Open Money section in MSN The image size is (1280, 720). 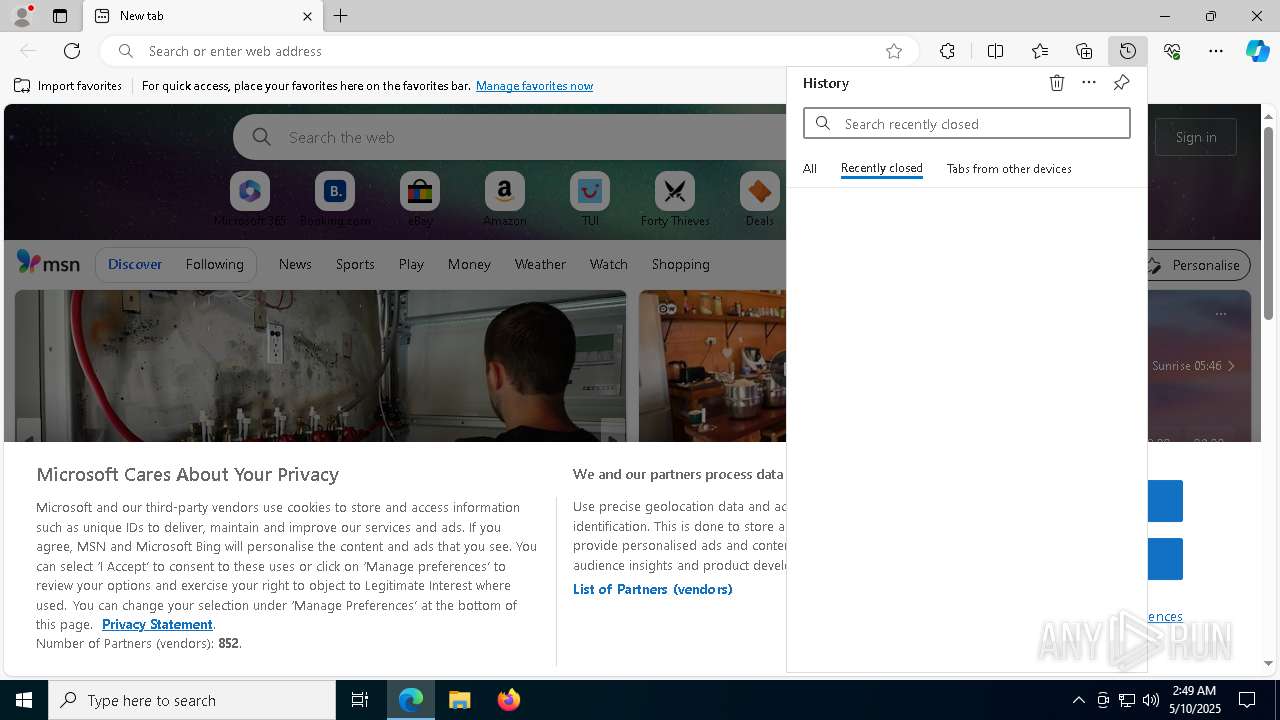coord(469,264)
